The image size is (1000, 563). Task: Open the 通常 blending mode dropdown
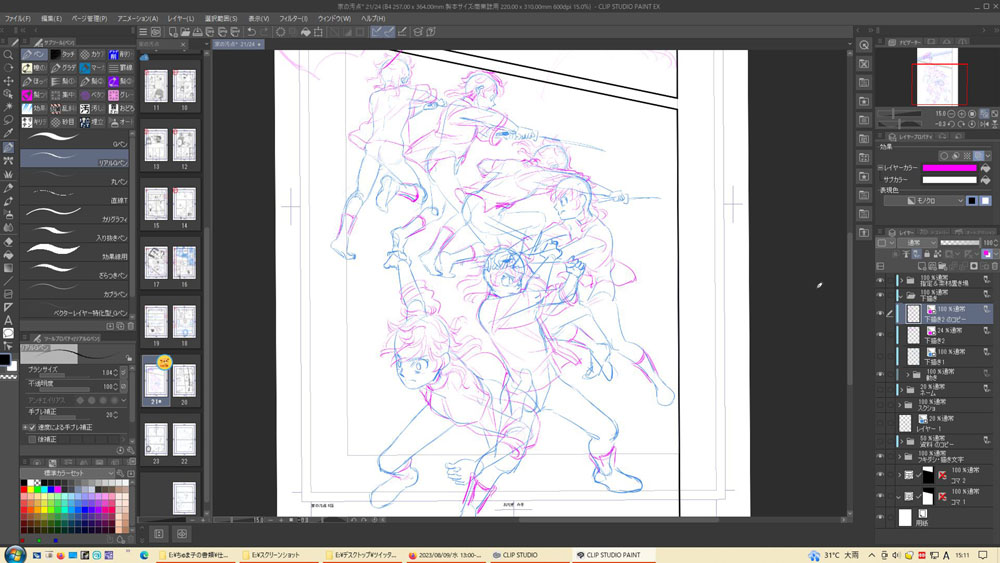tap(918, 243)
